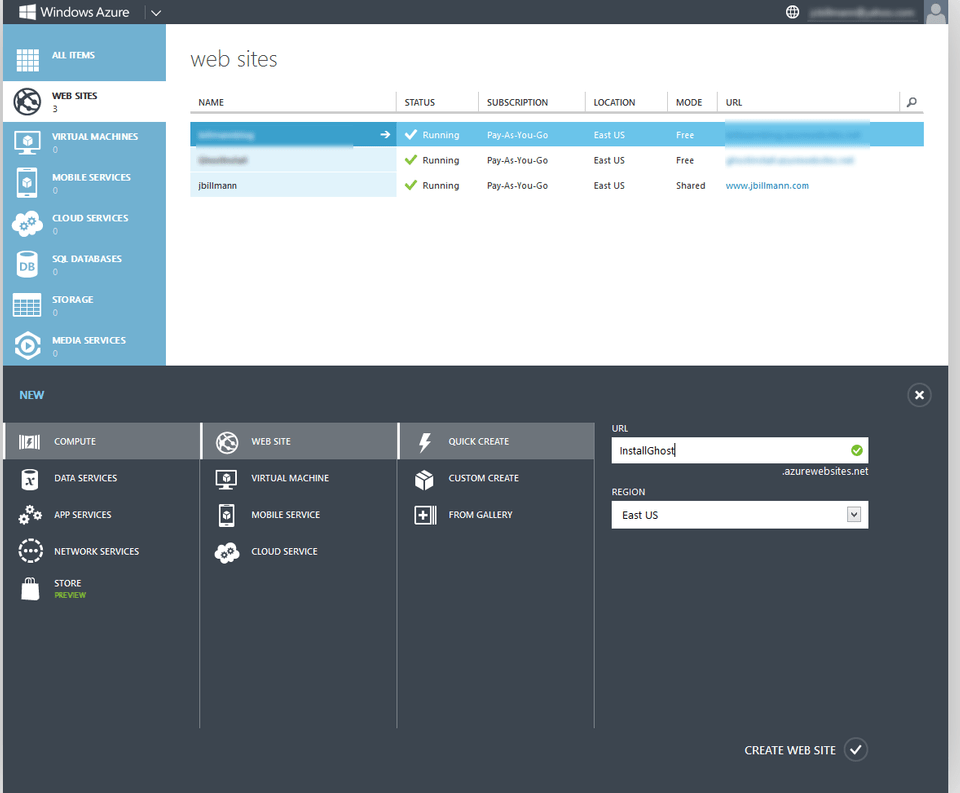
Task: Select the Network Services category
Action: point(102,551)
